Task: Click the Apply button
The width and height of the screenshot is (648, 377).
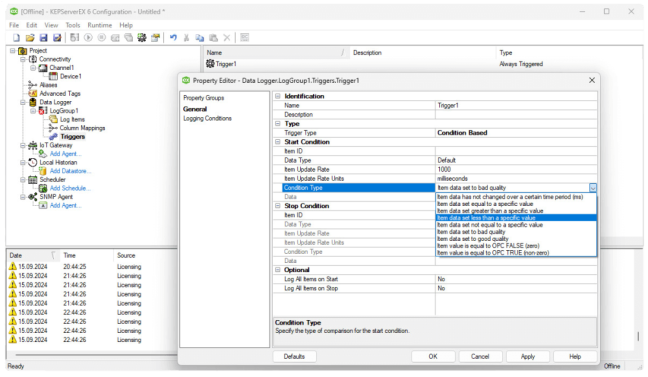Action: pos(528,357)
